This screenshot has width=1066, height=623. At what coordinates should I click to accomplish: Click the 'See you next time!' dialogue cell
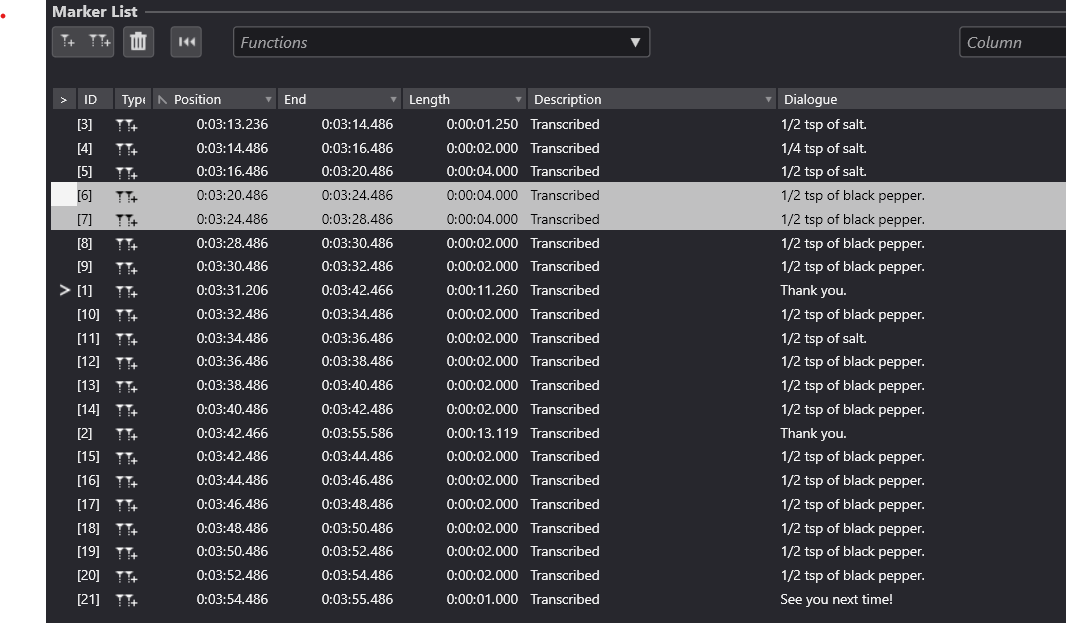coord(836,600)
